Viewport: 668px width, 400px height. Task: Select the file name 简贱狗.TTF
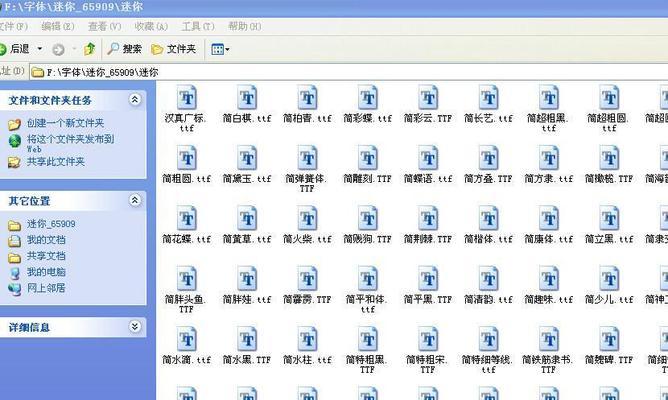click(368, 239)
